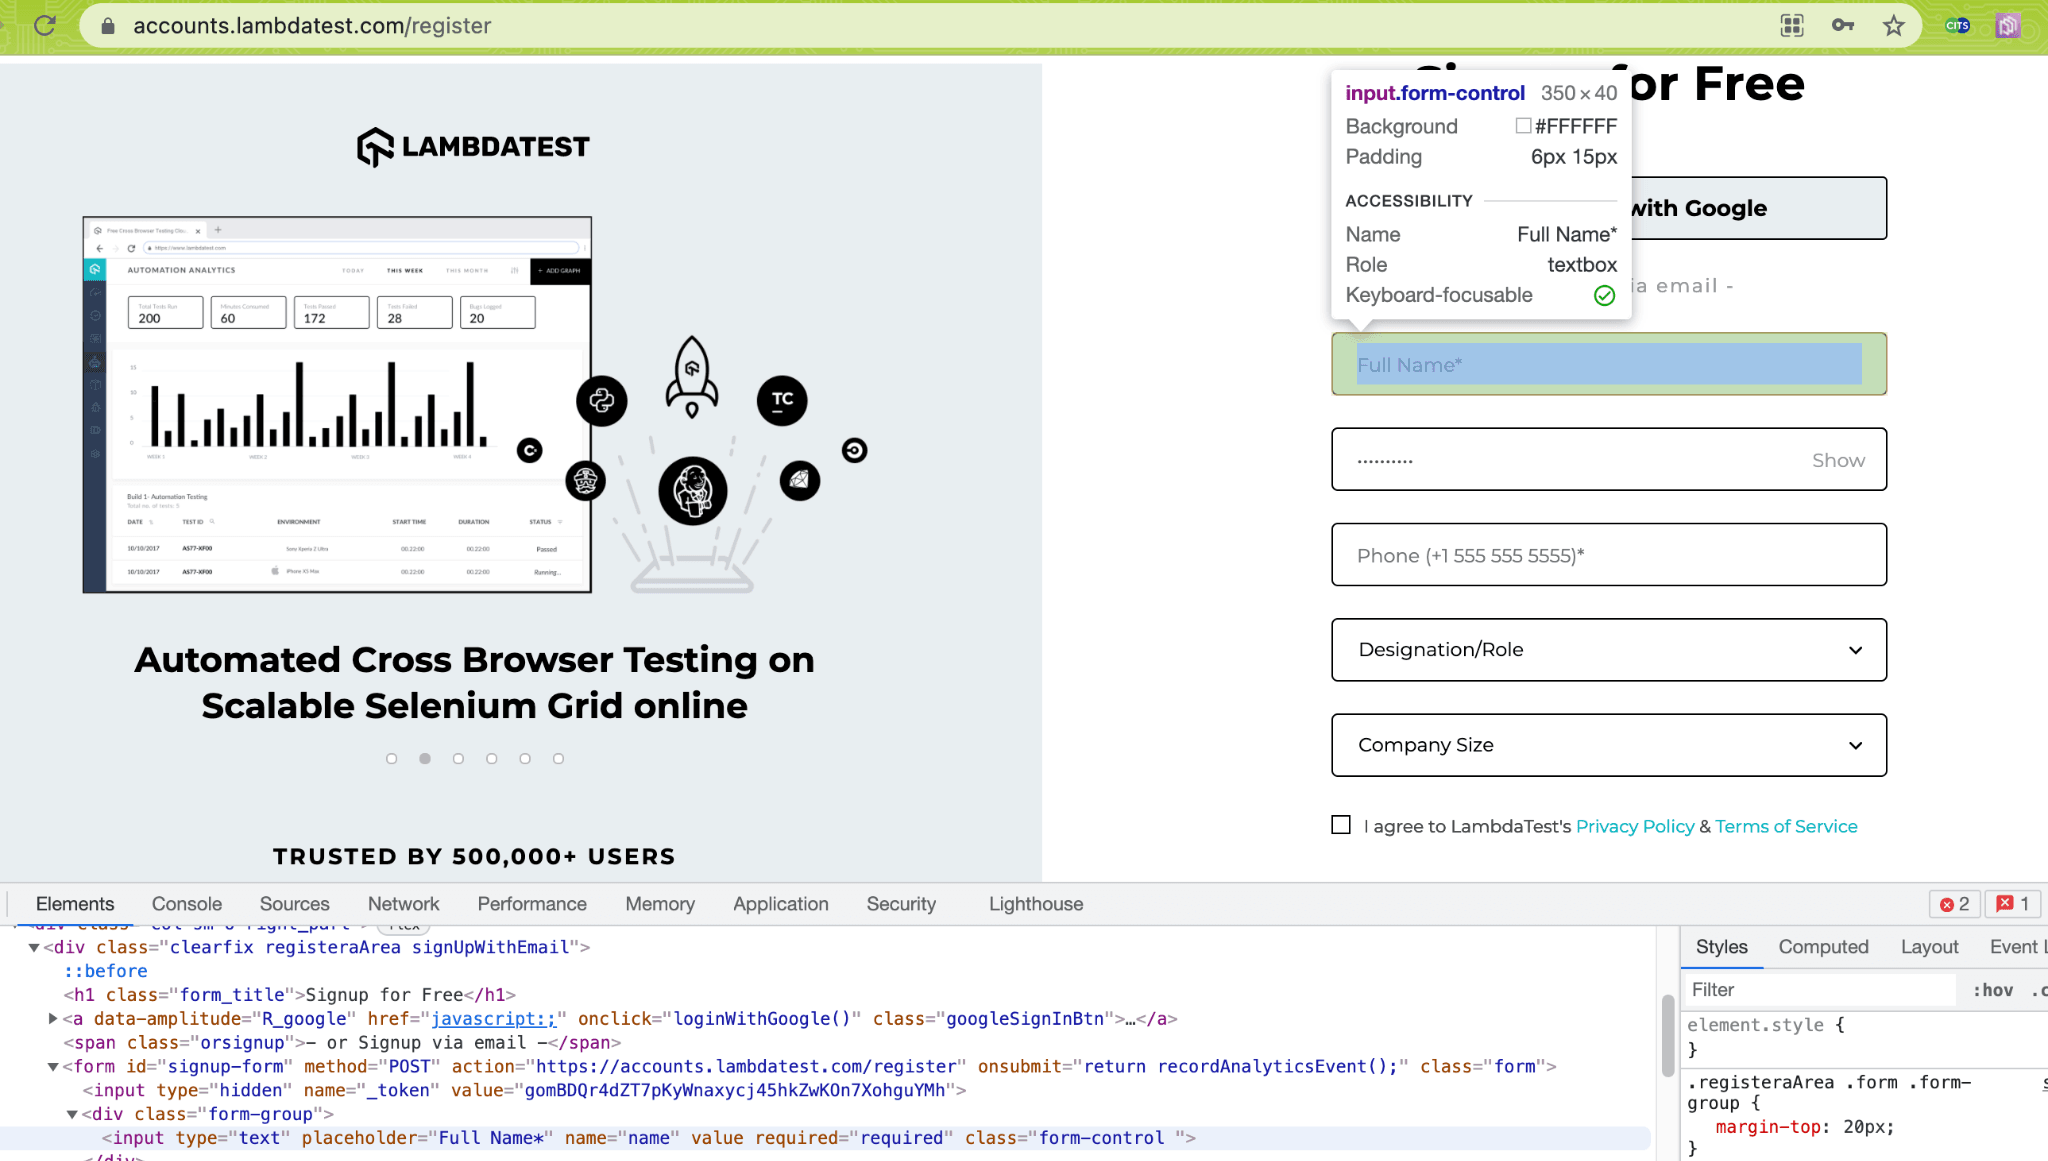The width and height of the screenshot is (2048, 1161).
Task: Click the address bar URL
Action: (x=312, y=26)
